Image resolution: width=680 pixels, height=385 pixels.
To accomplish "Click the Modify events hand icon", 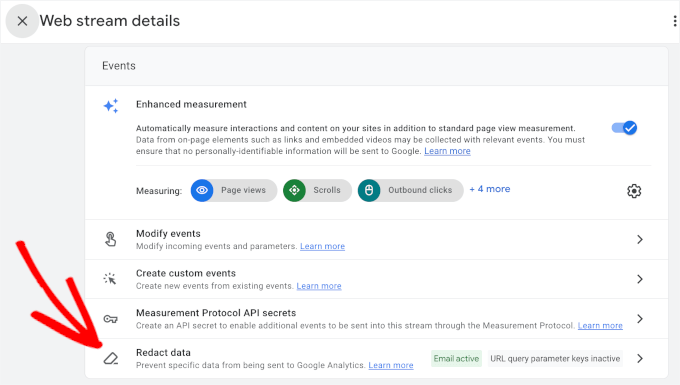I will (x=111, y=239).
